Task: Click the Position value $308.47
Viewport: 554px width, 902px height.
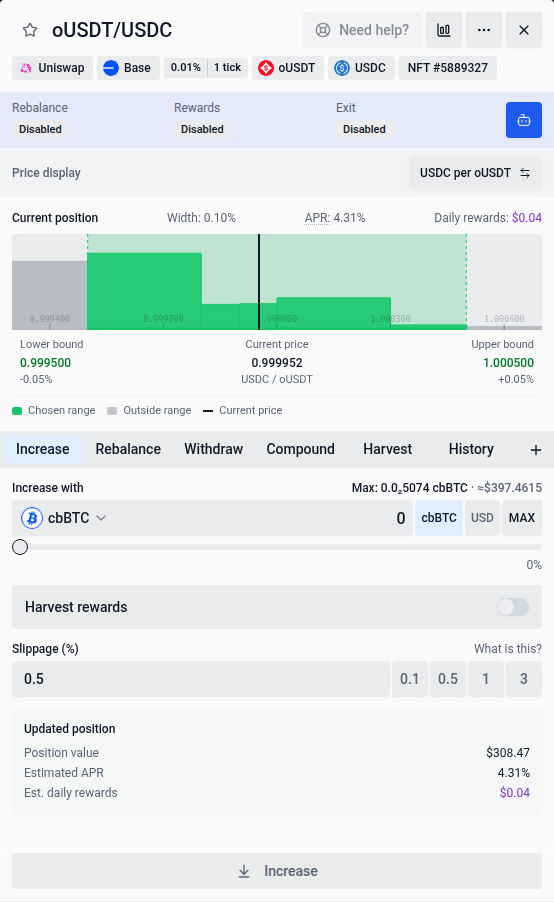Action: click(507, 752)
